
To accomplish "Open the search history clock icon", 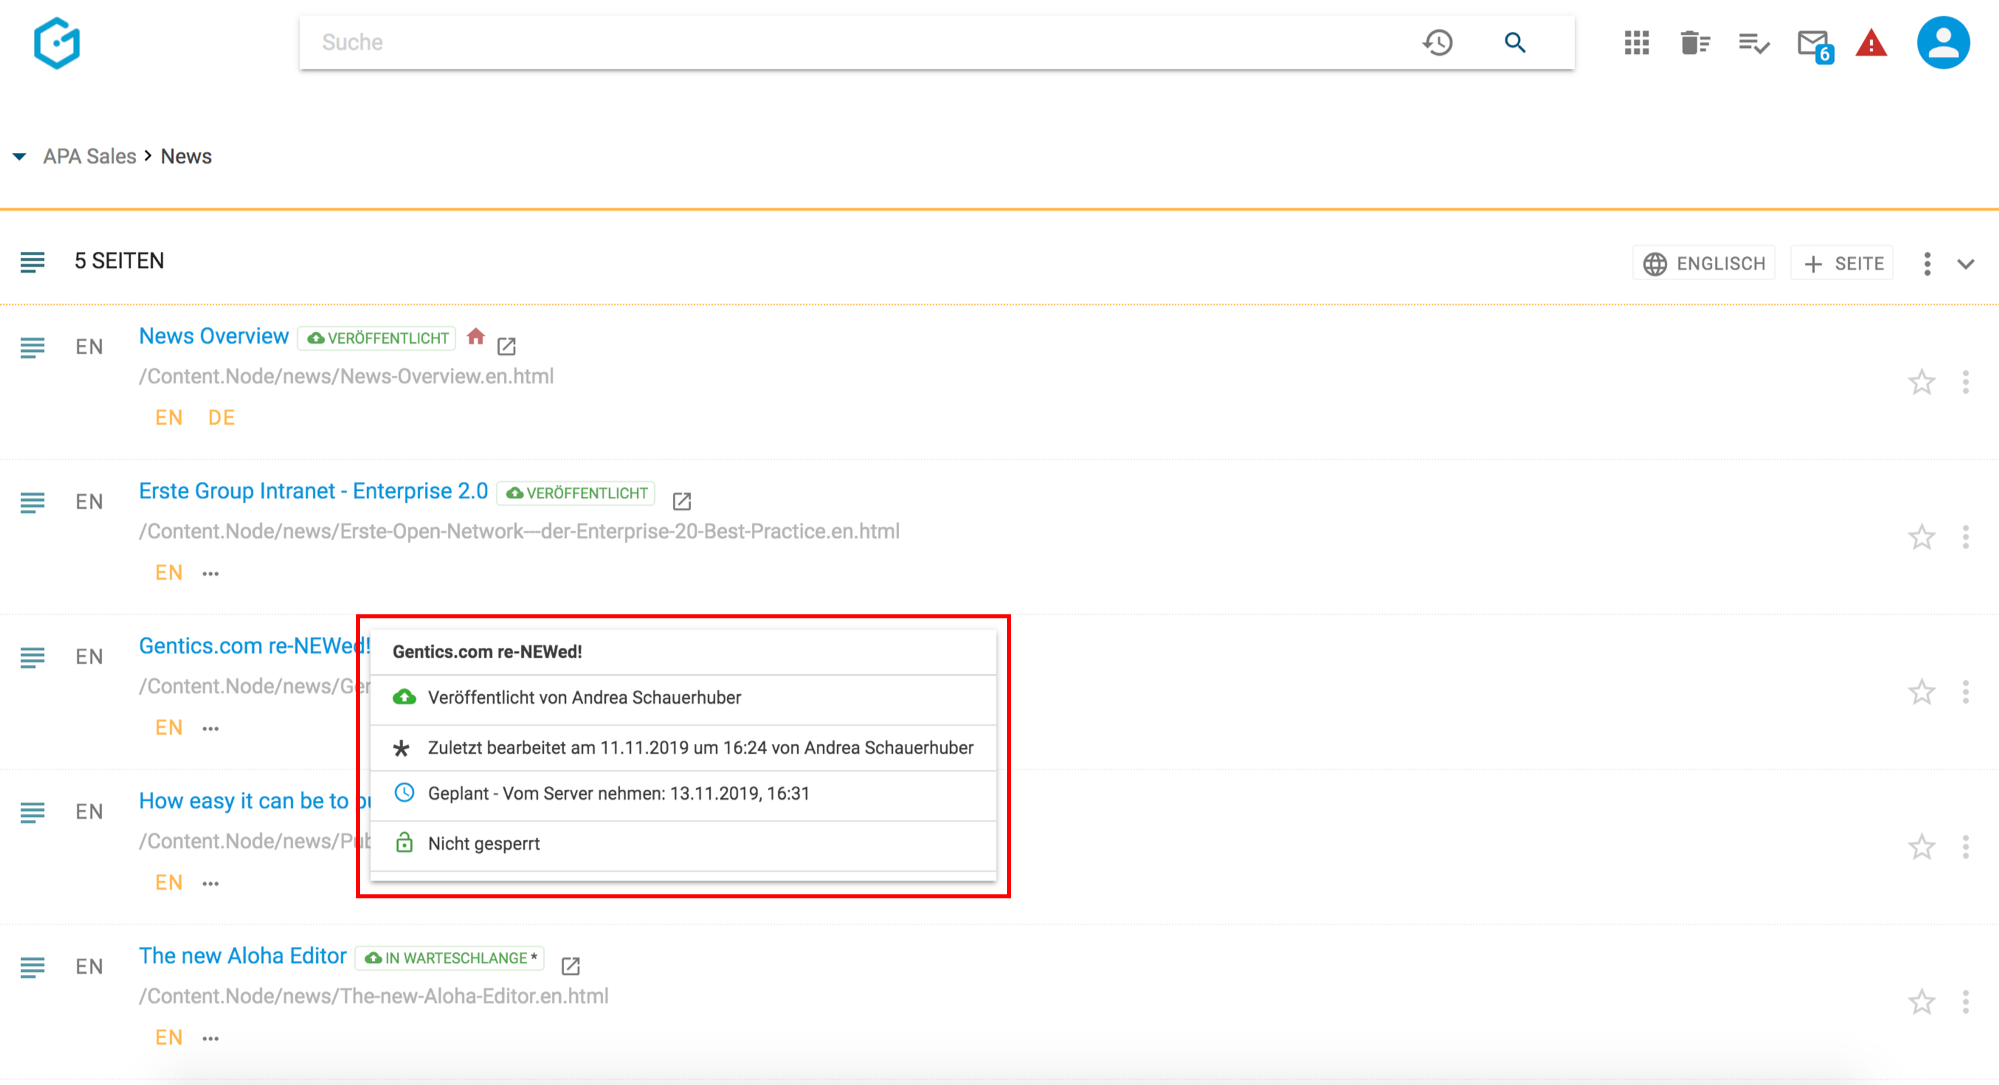I will click(1438, 42).
